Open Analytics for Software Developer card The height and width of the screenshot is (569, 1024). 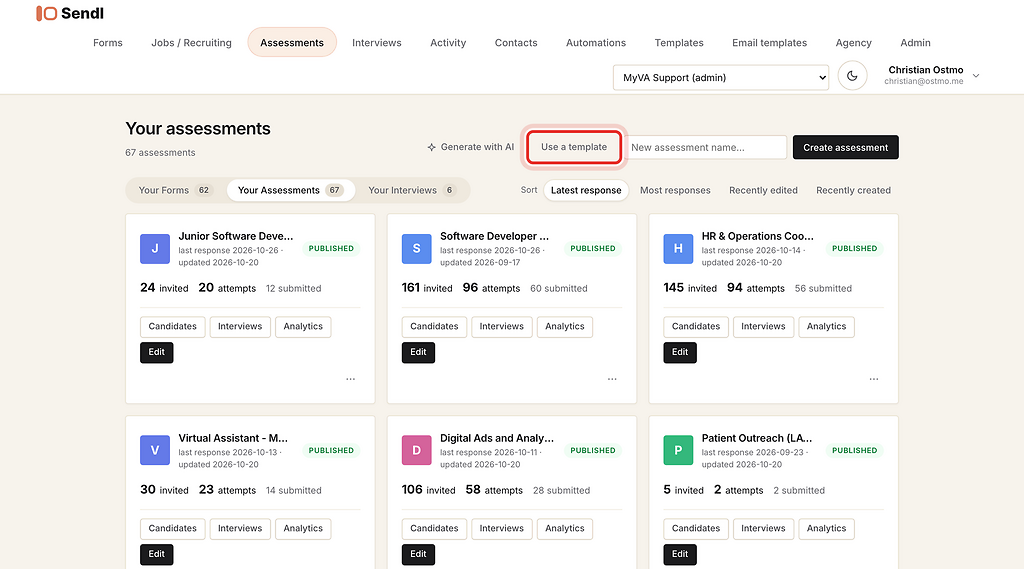click(x=565, y=327)
